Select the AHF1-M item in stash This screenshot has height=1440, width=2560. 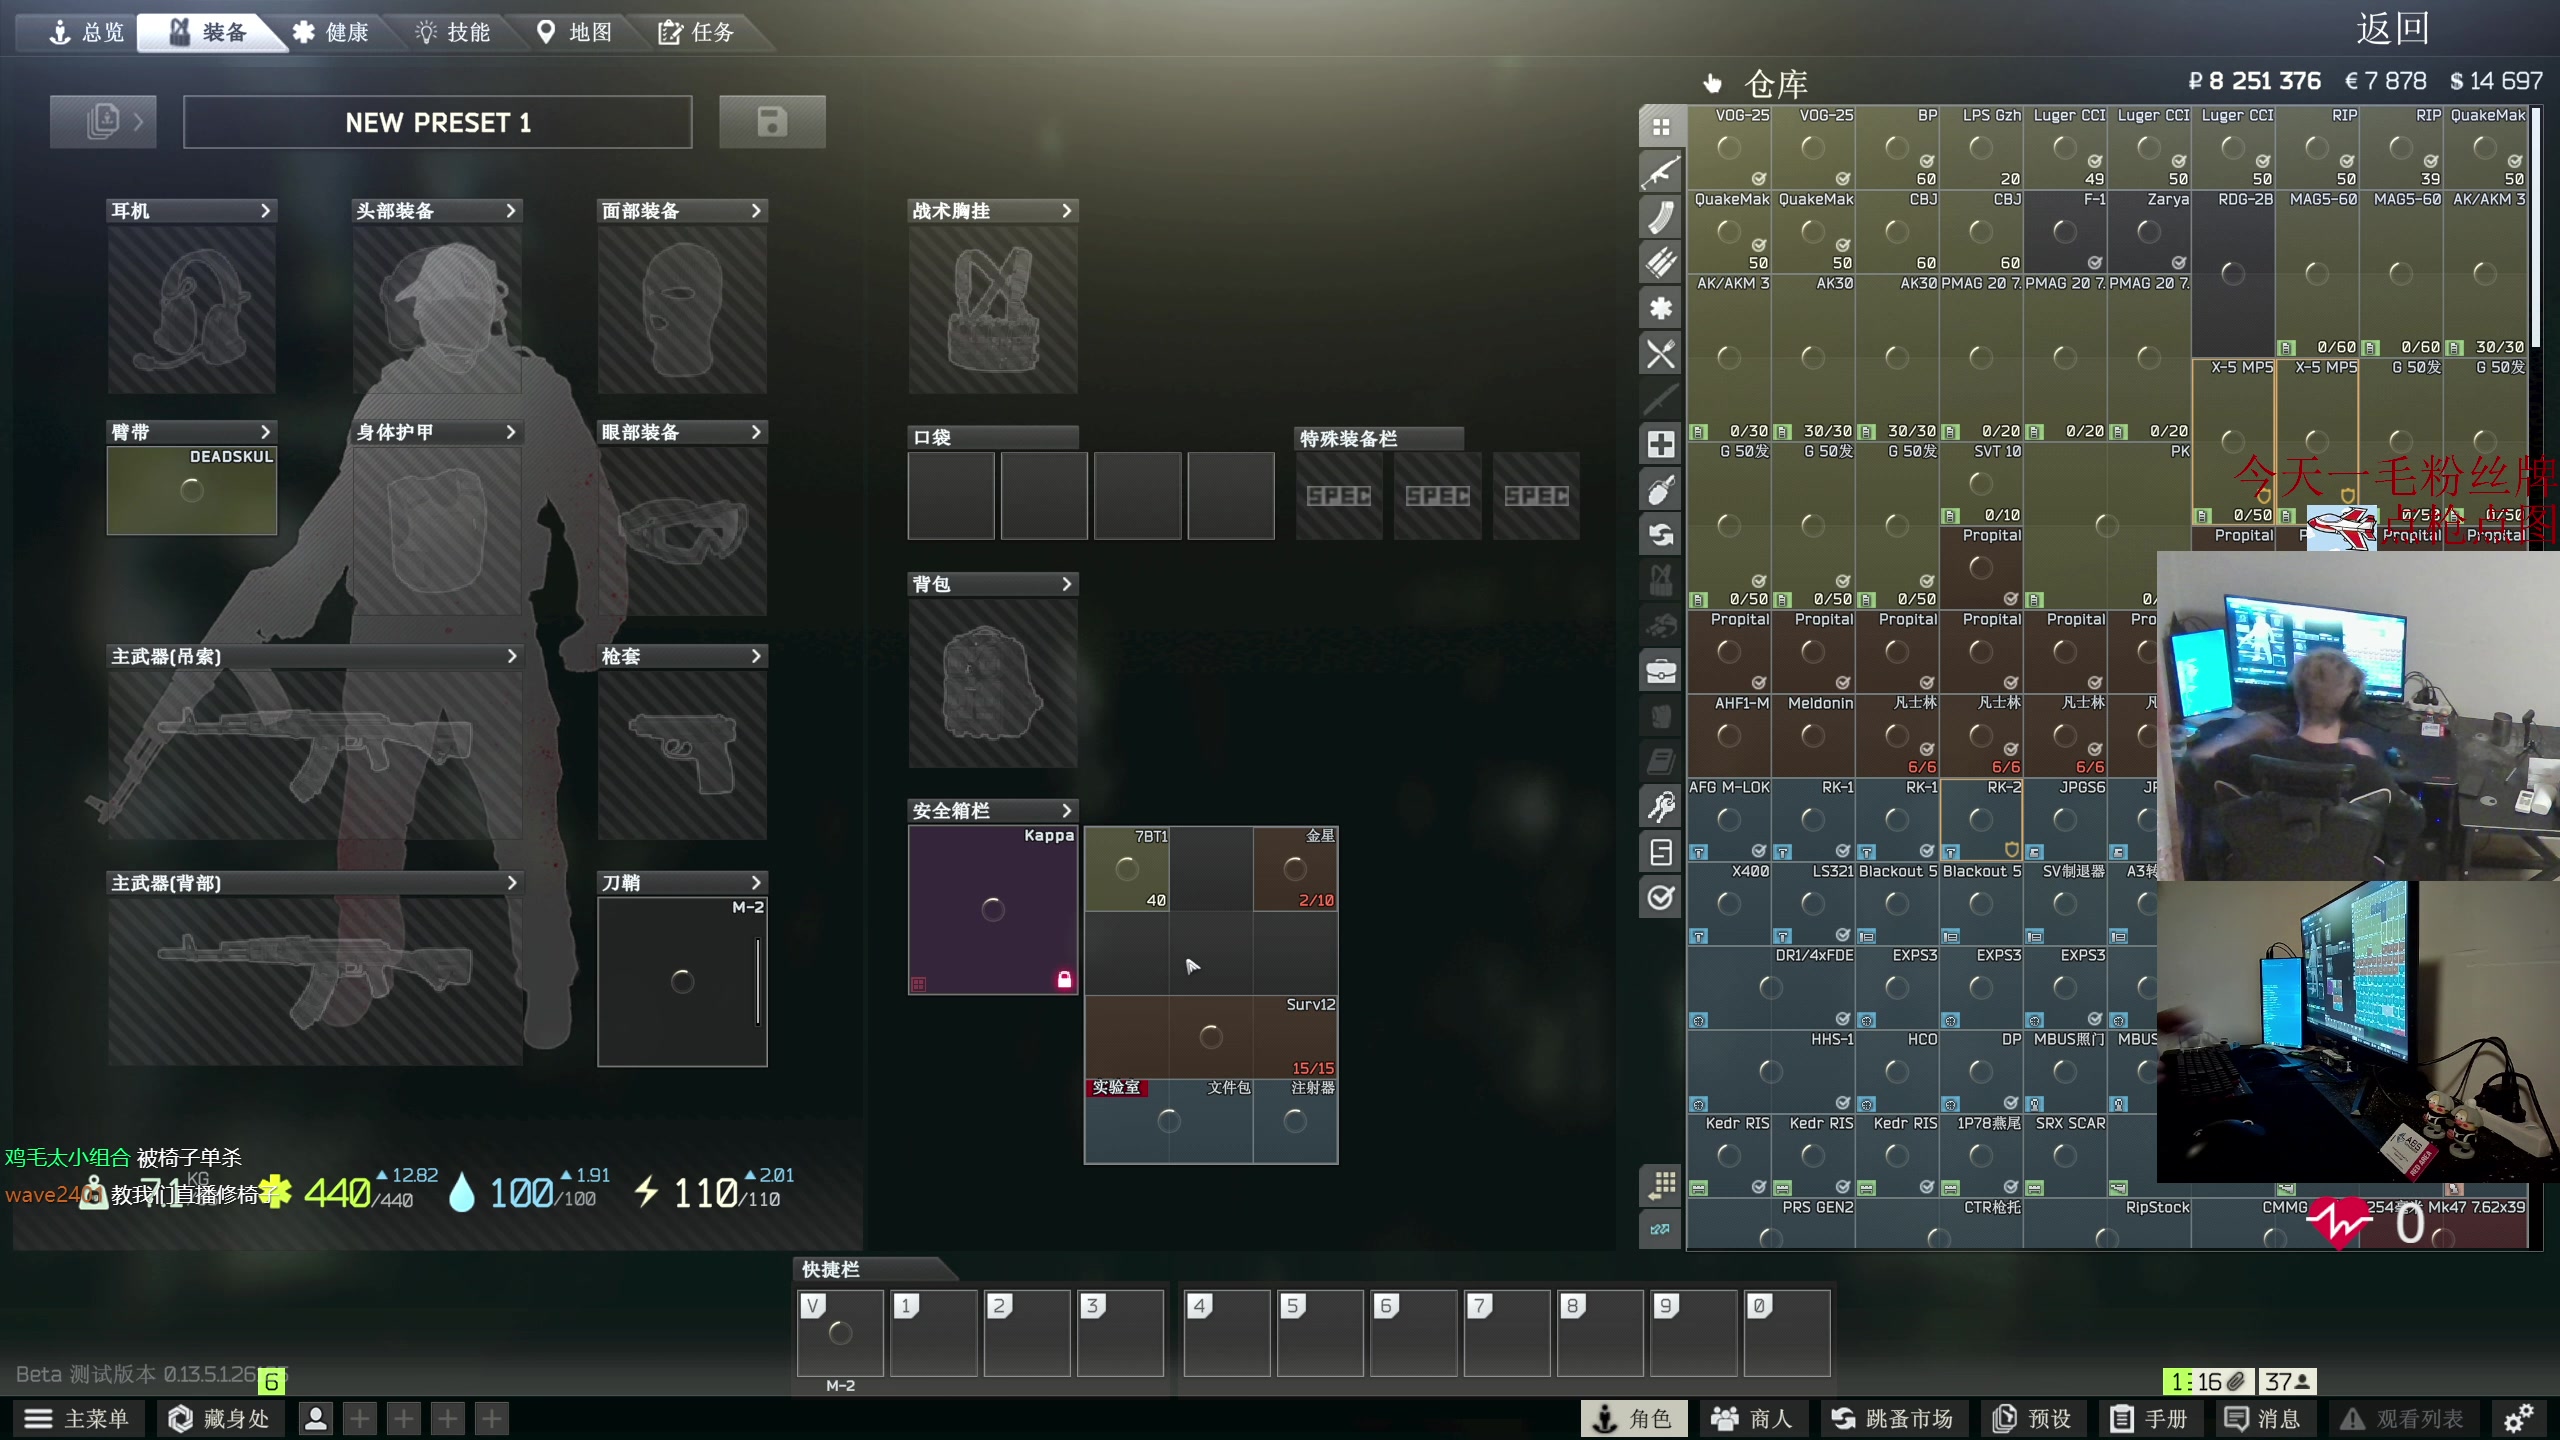1729,736
